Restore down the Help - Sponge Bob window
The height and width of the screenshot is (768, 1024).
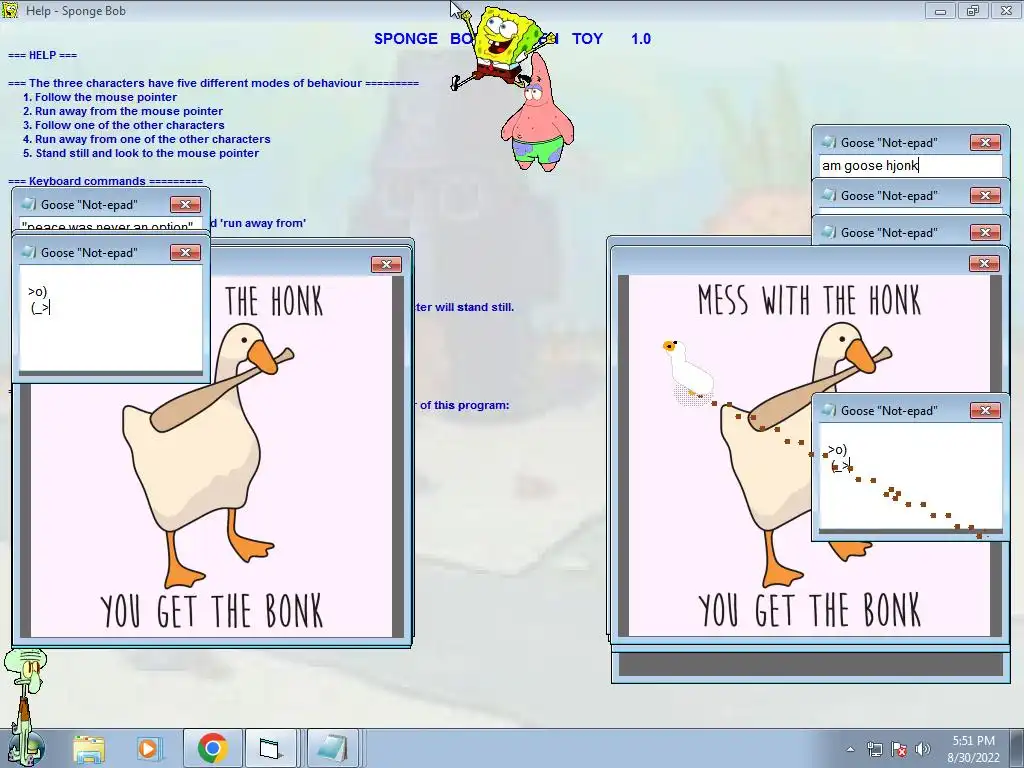pos(973,10)
